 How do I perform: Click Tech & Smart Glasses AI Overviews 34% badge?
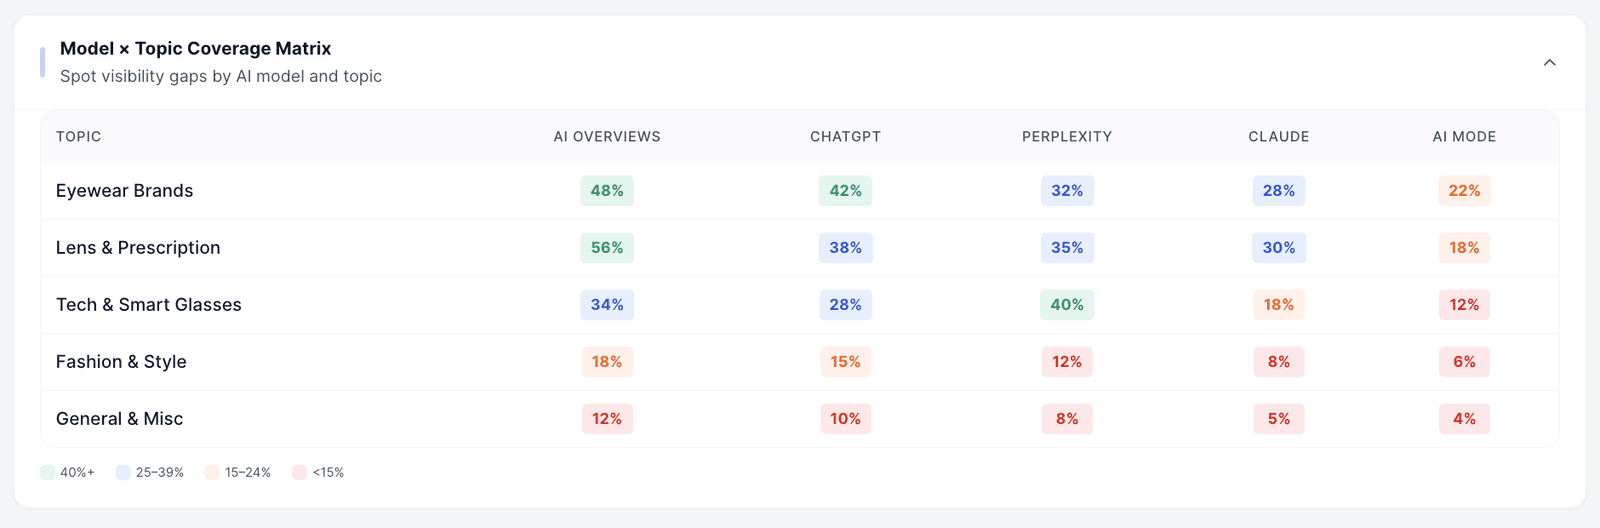607,305
